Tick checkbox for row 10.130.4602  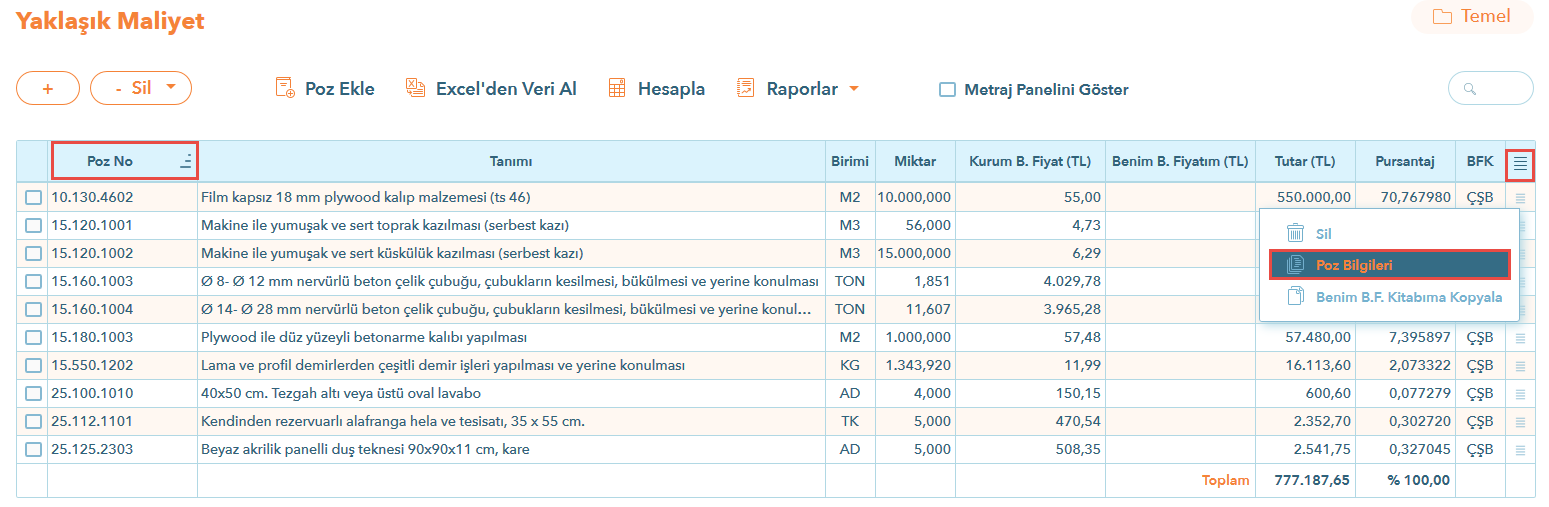(x=34, y=198)
